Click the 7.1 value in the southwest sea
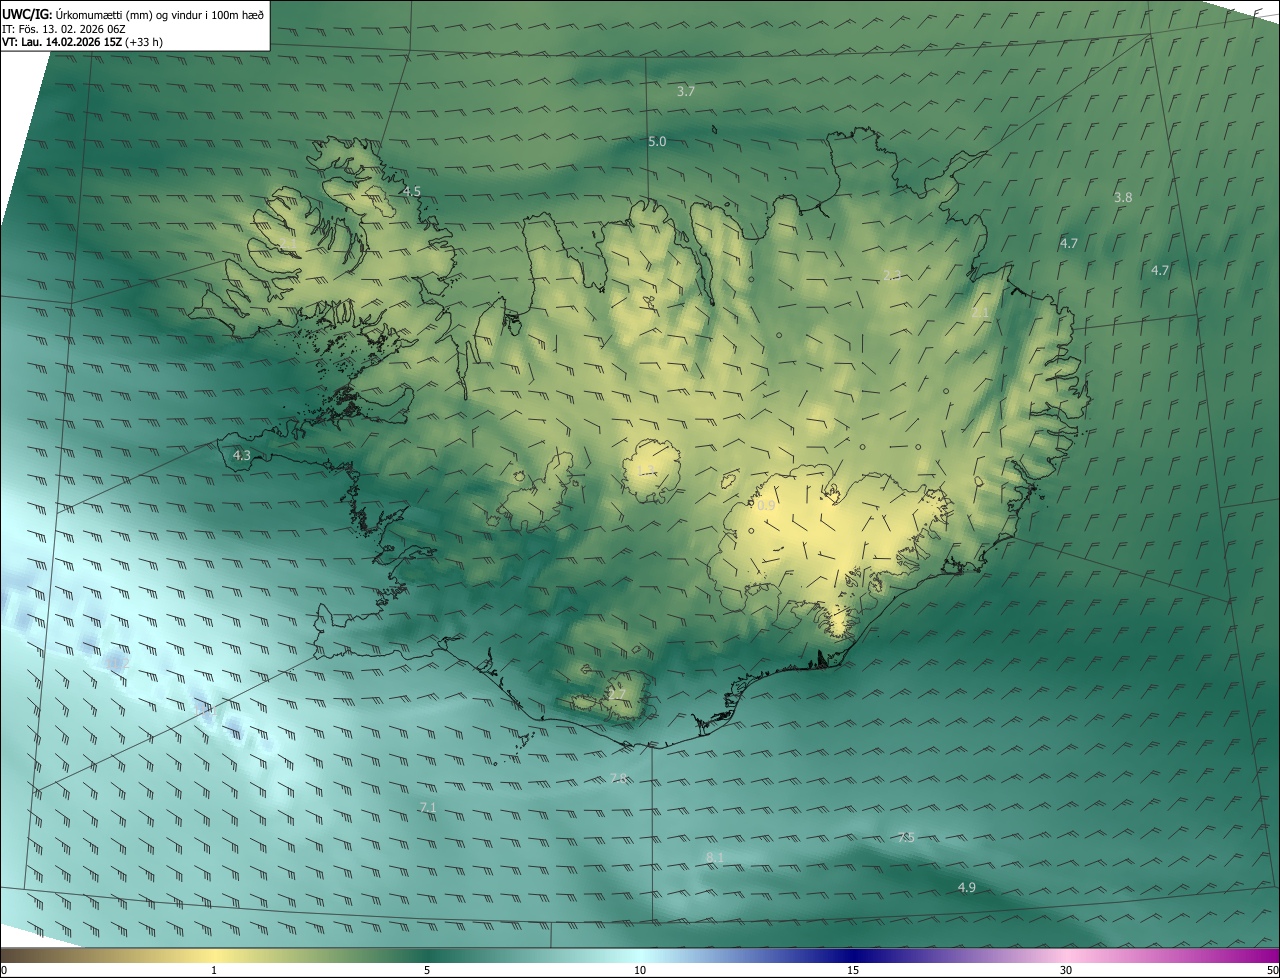This screenshot has width=1280, height=978. point(428,807)
